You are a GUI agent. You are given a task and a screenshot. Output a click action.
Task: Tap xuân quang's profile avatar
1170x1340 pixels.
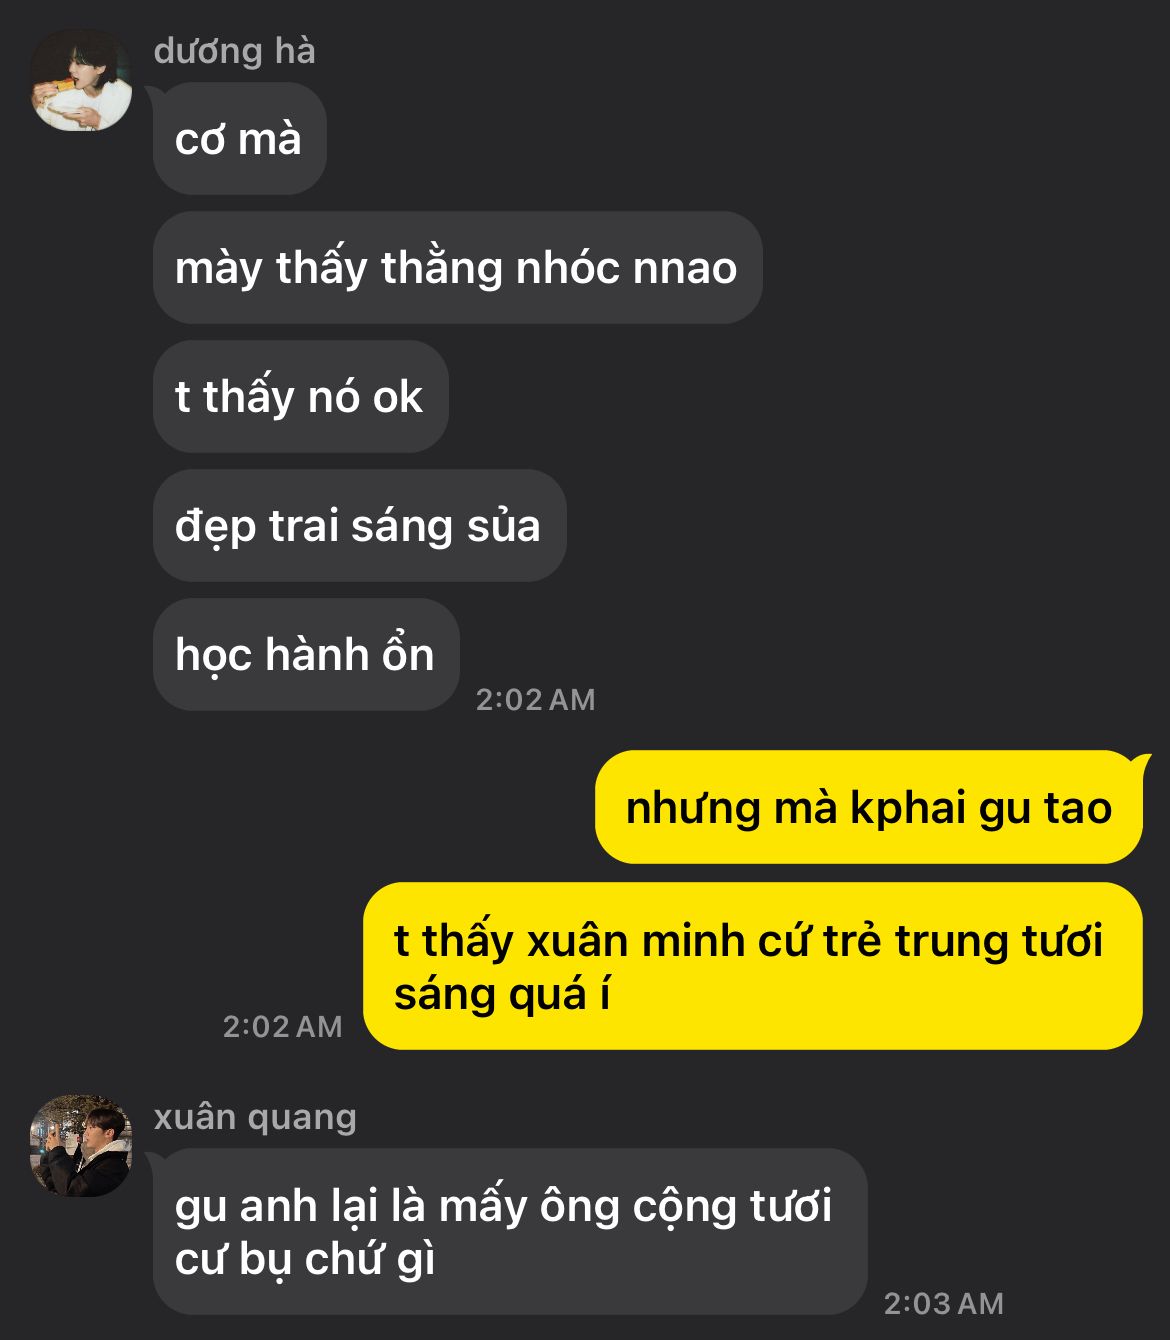81,1146
